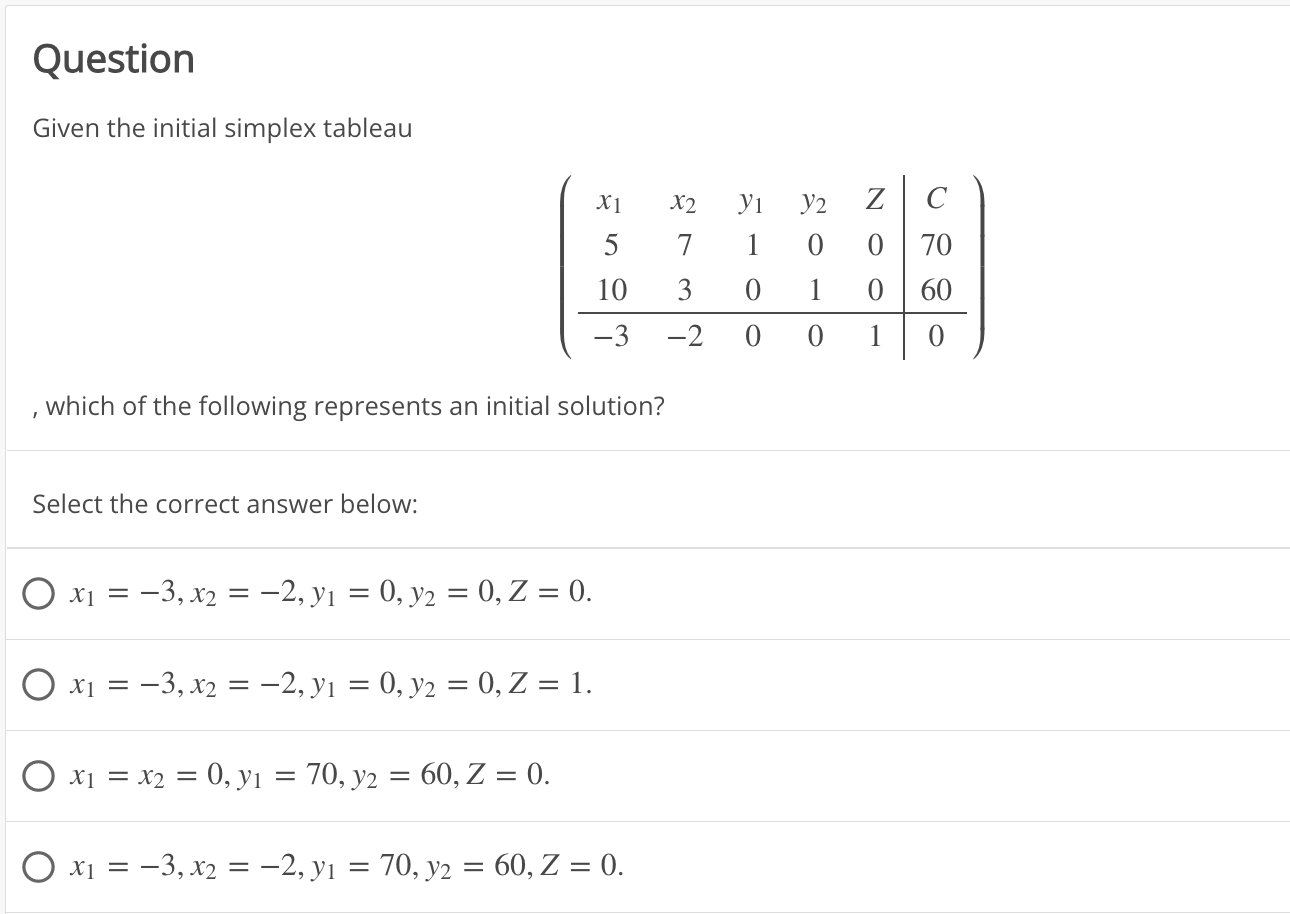
Task: Click the x1 column header in the matrix
Action: 608,200
